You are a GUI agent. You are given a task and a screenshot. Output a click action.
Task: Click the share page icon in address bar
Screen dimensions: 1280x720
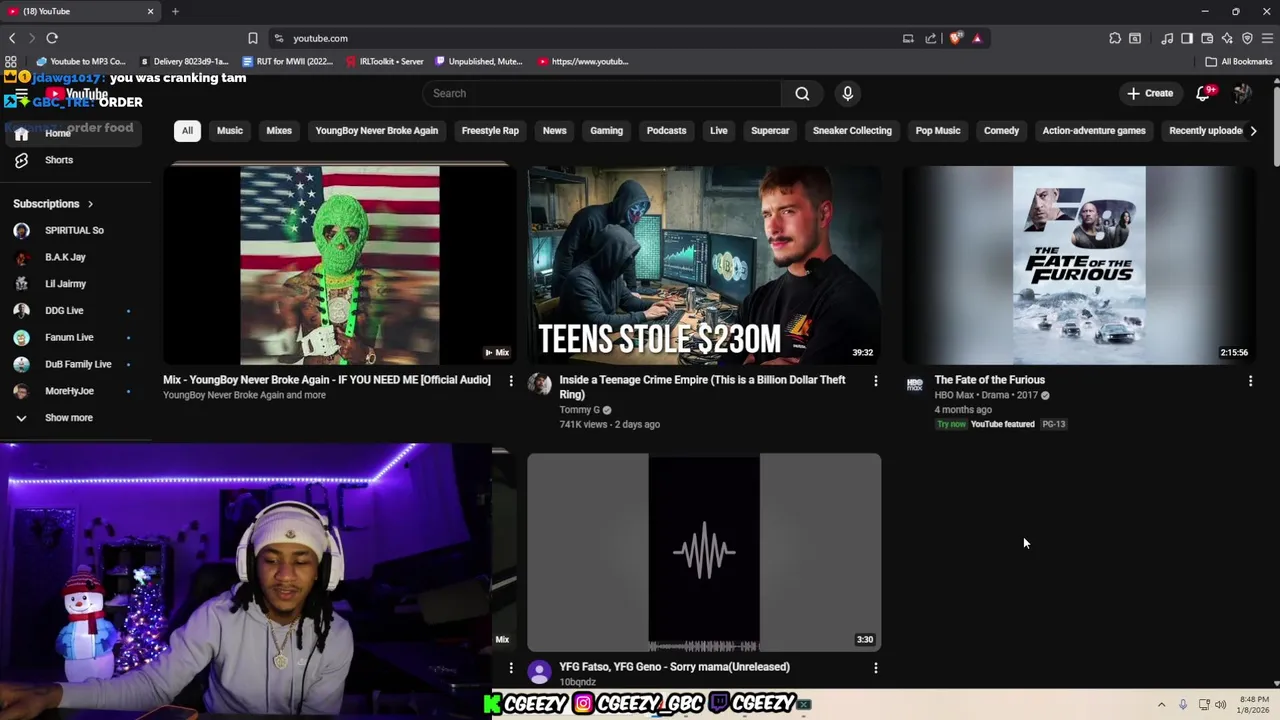point(931,38)
